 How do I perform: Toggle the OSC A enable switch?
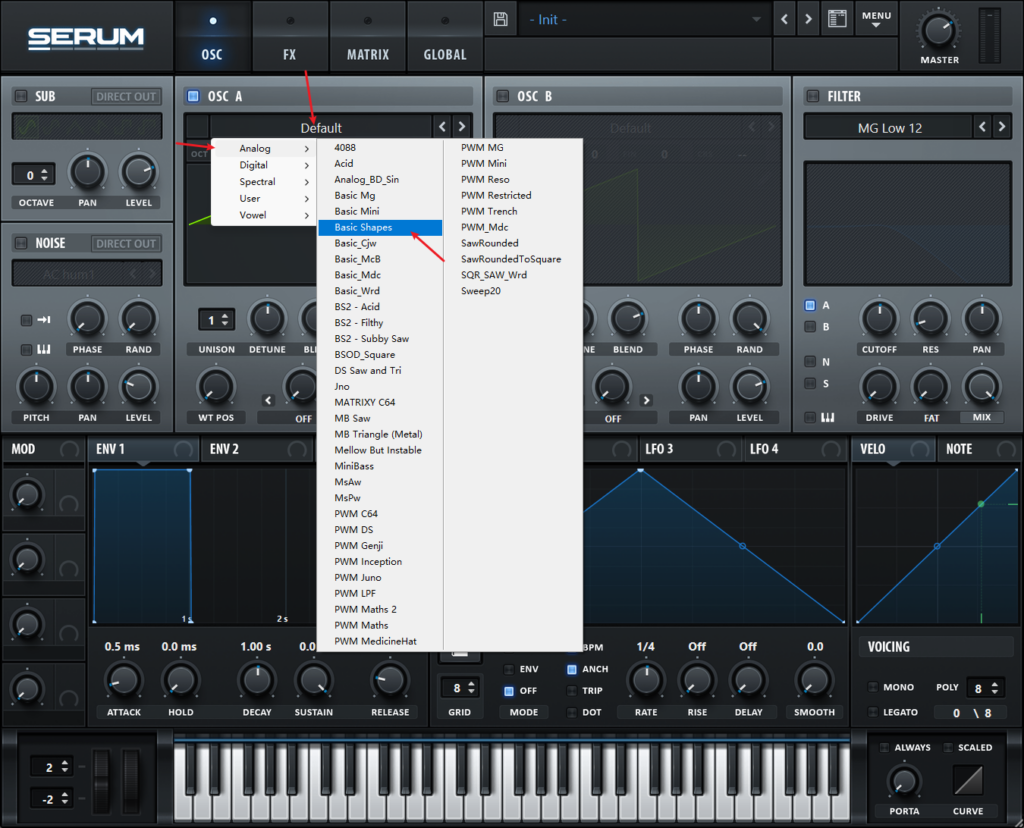[193, 97]
